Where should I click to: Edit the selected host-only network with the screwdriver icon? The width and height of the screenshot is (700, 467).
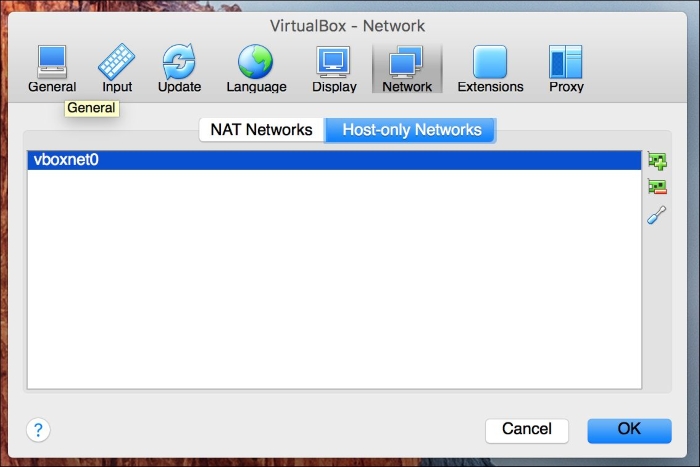pyautogui.click(x=657, y=215)
